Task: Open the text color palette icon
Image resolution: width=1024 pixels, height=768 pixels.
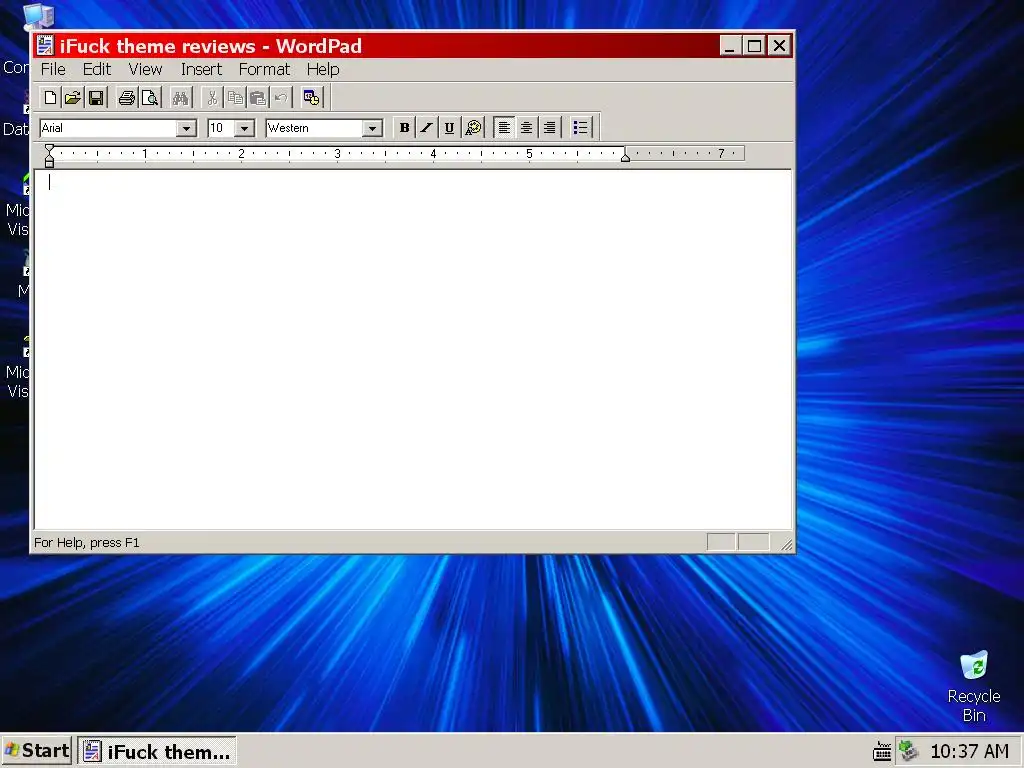Action: (473, 127)
